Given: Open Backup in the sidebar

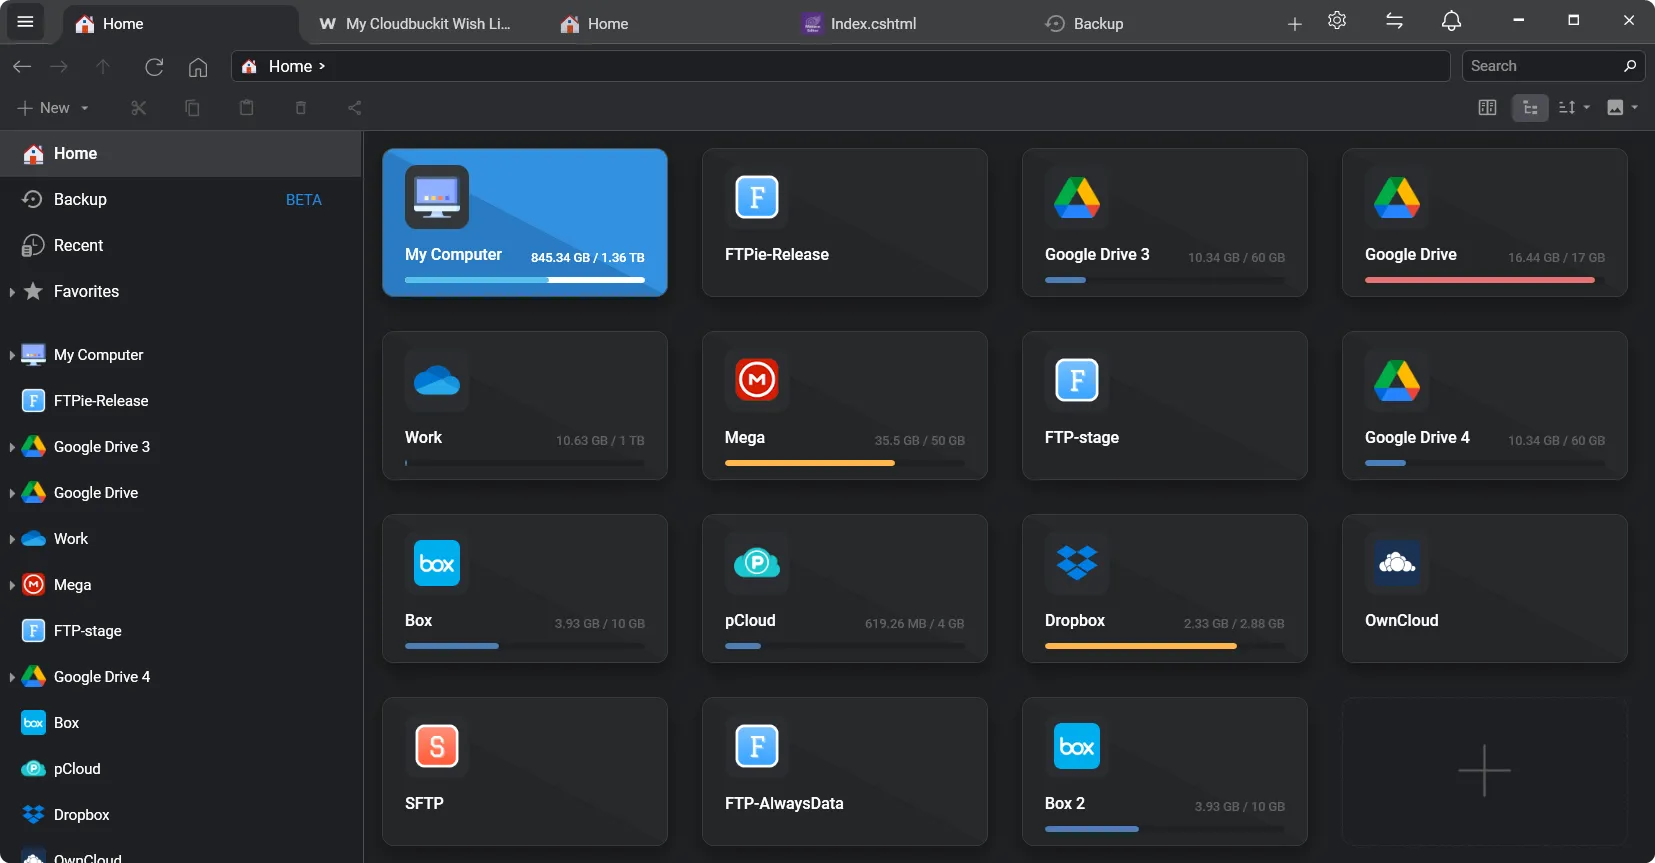Looking at the screenshot, I should tap(180, 200).
